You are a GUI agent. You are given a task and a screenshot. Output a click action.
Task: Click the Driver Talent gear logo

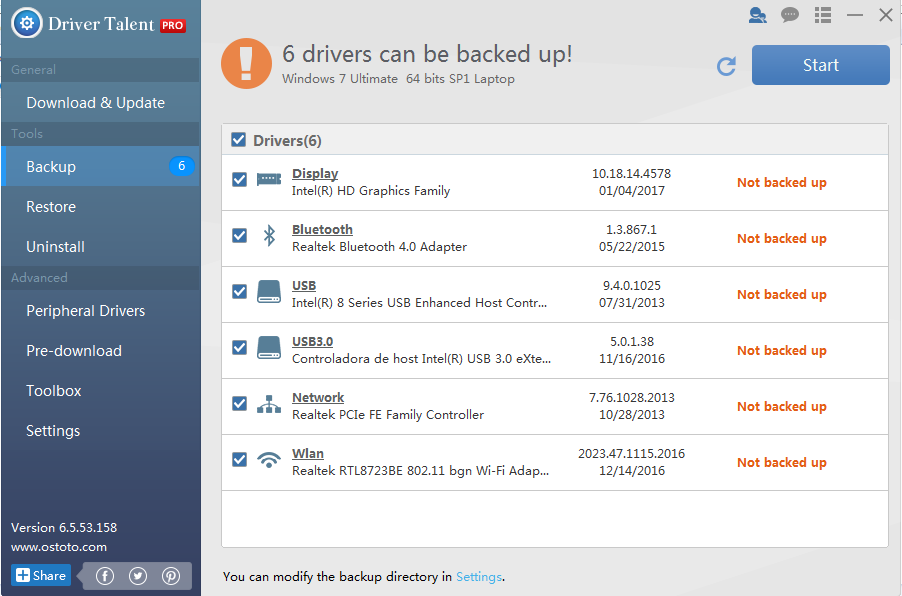(26, 23)
